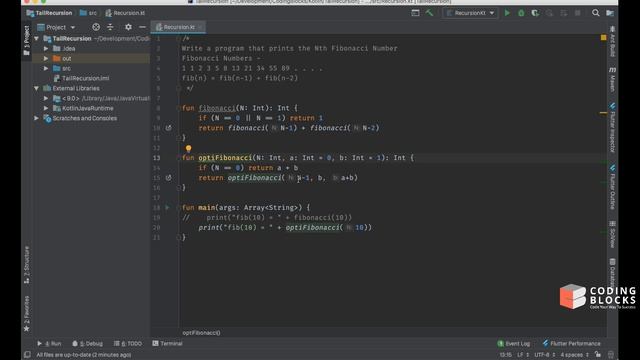Open the Flutter Outline side tab
The height and width of the screenshot is (360, 640).
[x=612, y=187]
